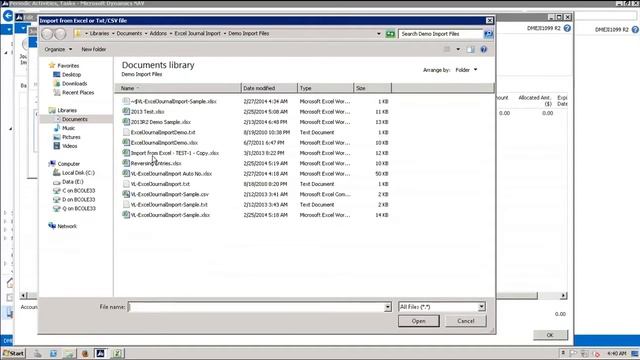
Task: Click the Open button
Action: (419, 321)
